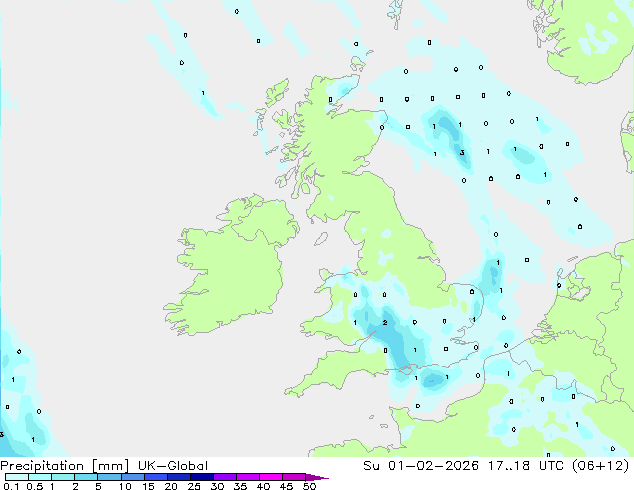The width and height of the screenshot is (634, 490).
Task: Select the legend swatch between 15 and 20
Action: (x=155, y=477)
